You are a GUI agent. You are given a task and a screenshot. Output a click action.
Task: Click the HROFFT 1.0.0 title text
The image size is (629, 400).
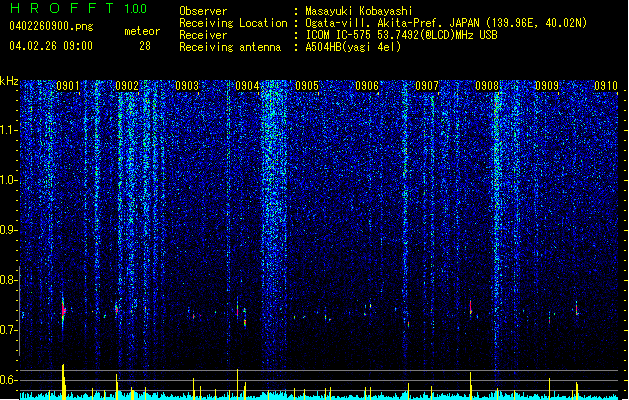point(78,8)
